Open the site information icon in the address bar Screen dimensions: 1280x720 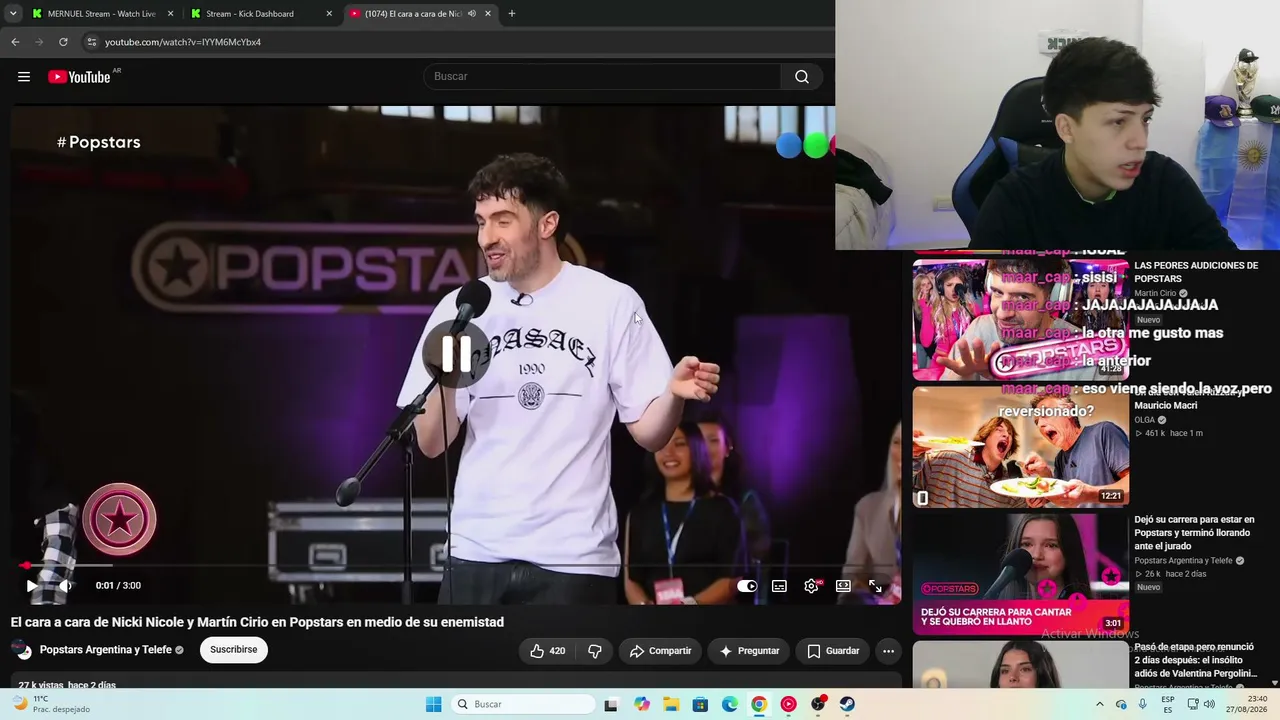coord(92,42)
